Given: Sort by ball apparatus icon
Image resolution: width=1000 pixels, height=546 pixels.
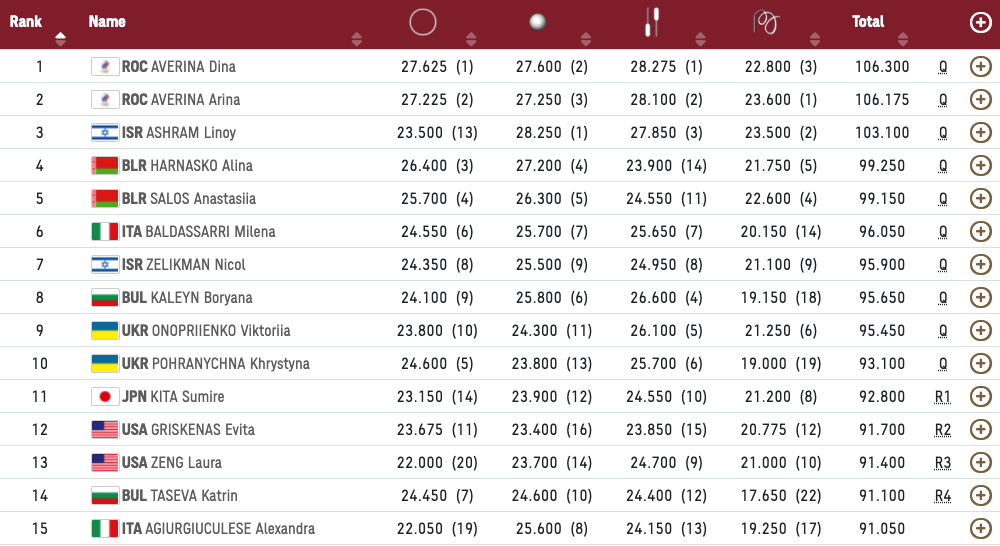Looking at the screenshot, I should tap(537, 21).
